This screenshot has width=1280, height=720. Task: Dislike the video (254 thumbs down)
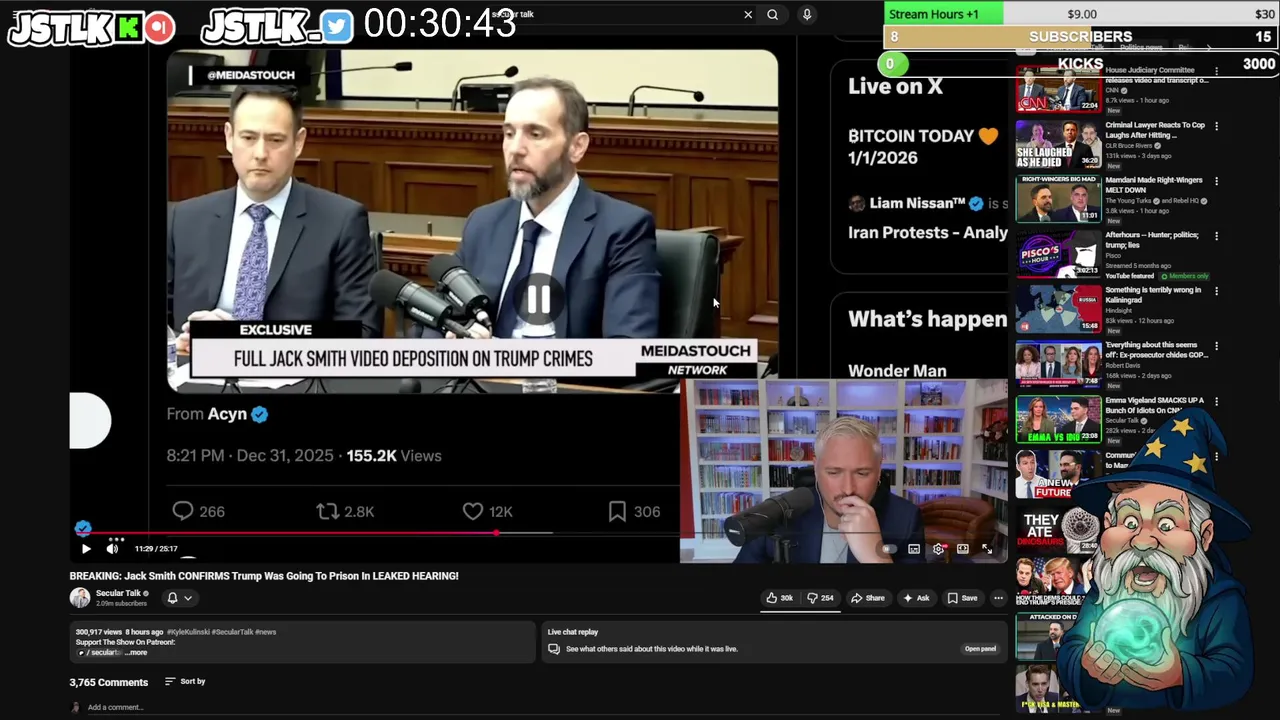click(821, 598)
